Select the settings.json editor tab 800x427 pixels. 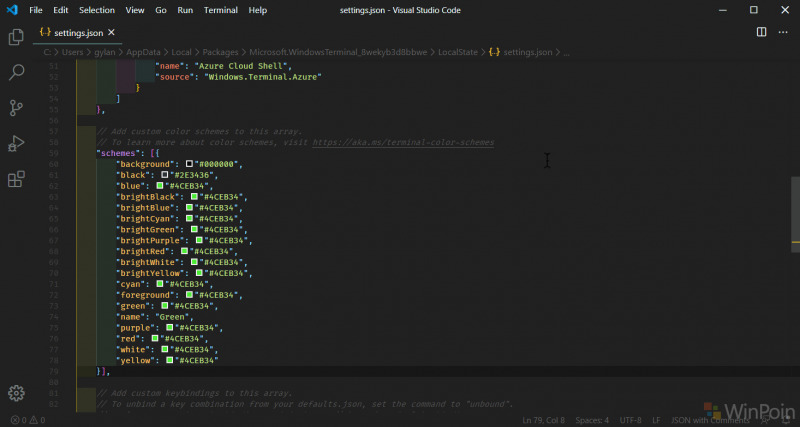click(x=77, y=33)
